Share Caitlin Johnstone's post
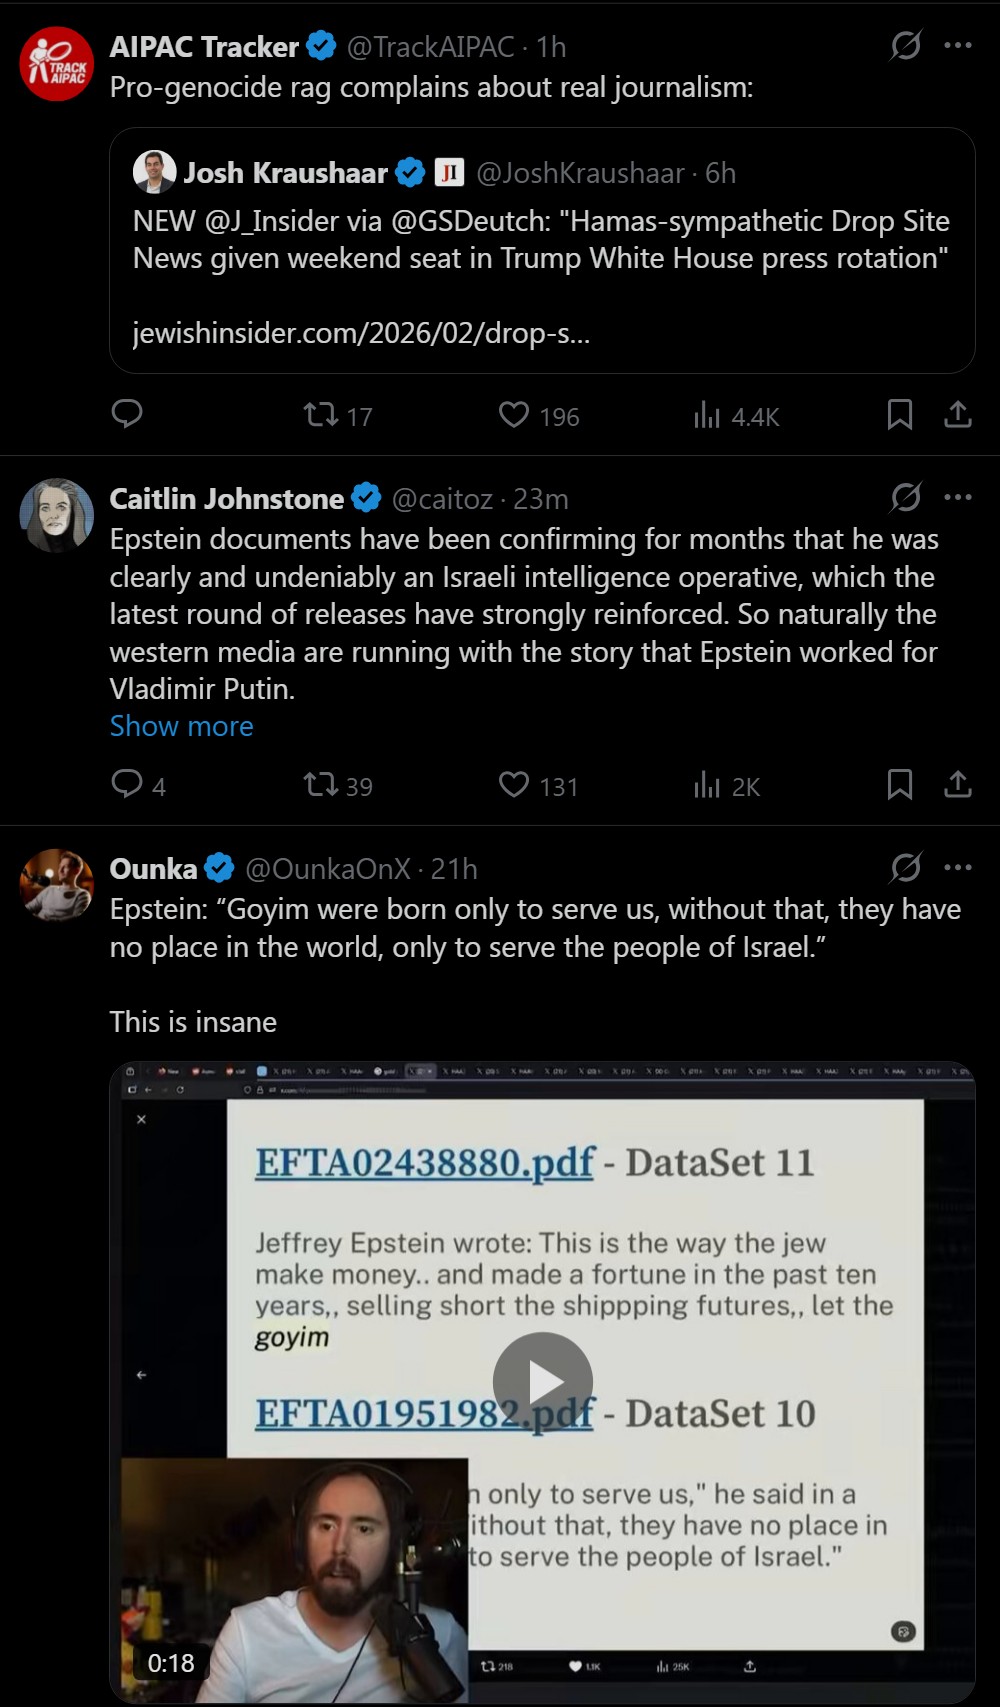The height and width of the screenshot is (1707, 1000). coord(957,784)
